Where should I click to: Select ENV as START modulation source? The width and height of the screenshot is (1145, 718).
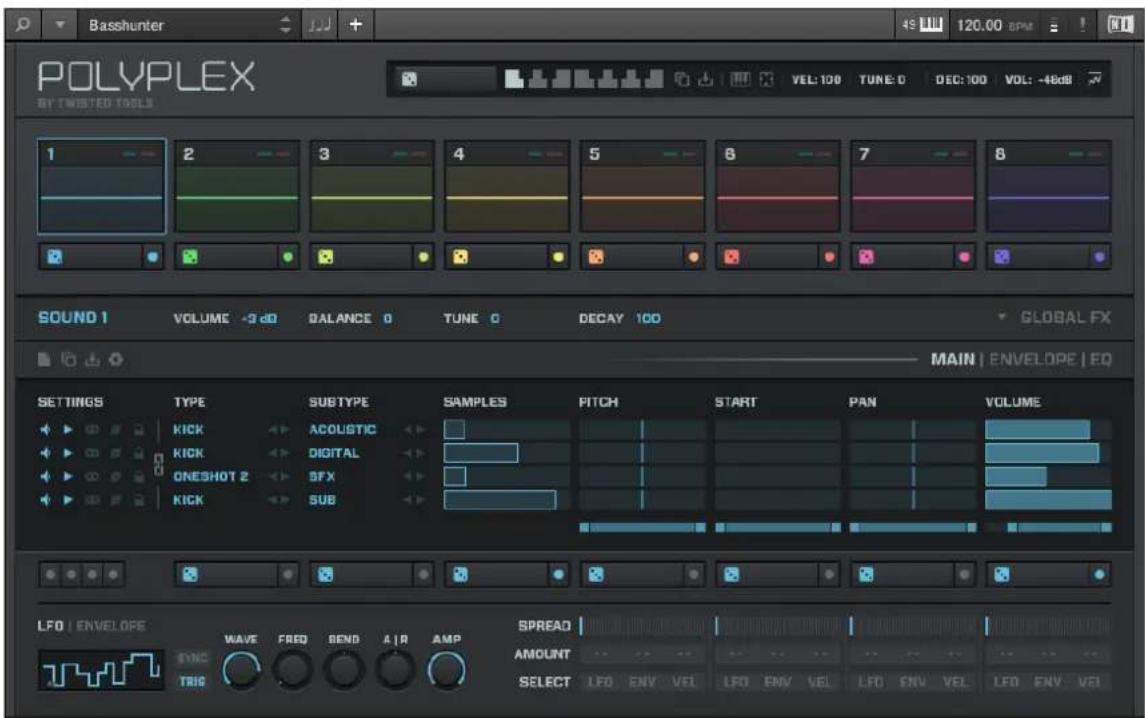778,682
